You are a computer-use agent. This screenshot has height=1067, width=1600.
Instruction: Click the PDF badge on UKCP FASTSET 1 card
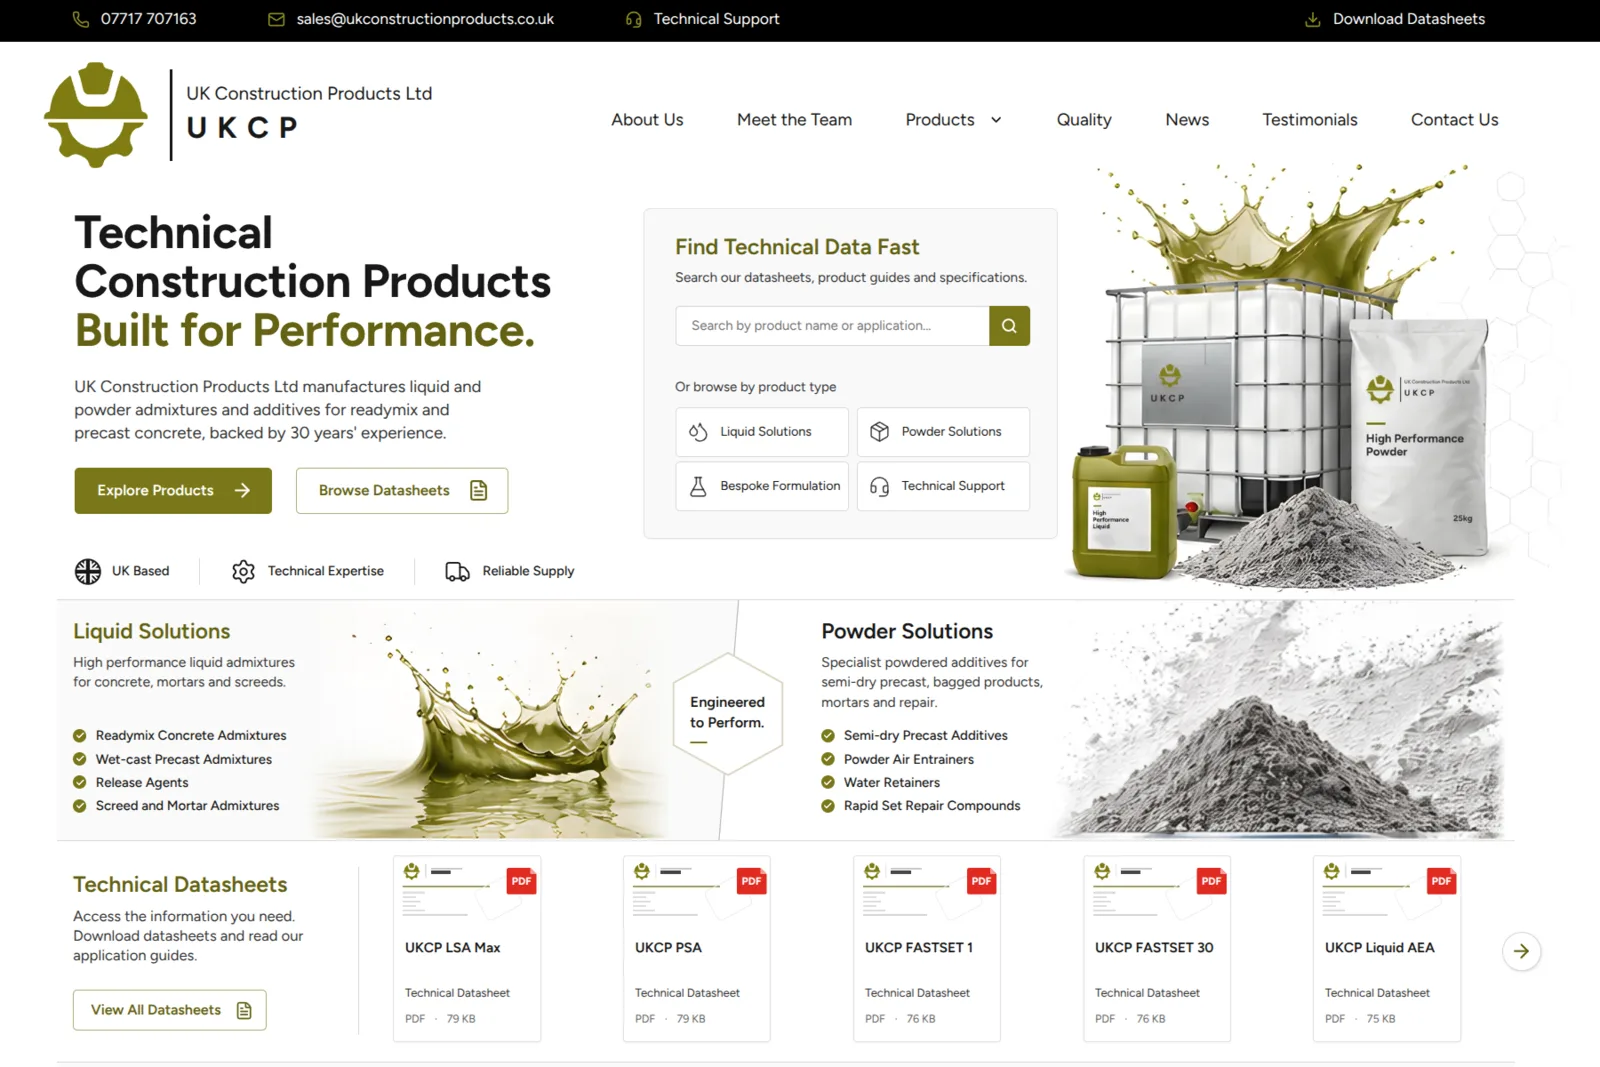[981, 881]
